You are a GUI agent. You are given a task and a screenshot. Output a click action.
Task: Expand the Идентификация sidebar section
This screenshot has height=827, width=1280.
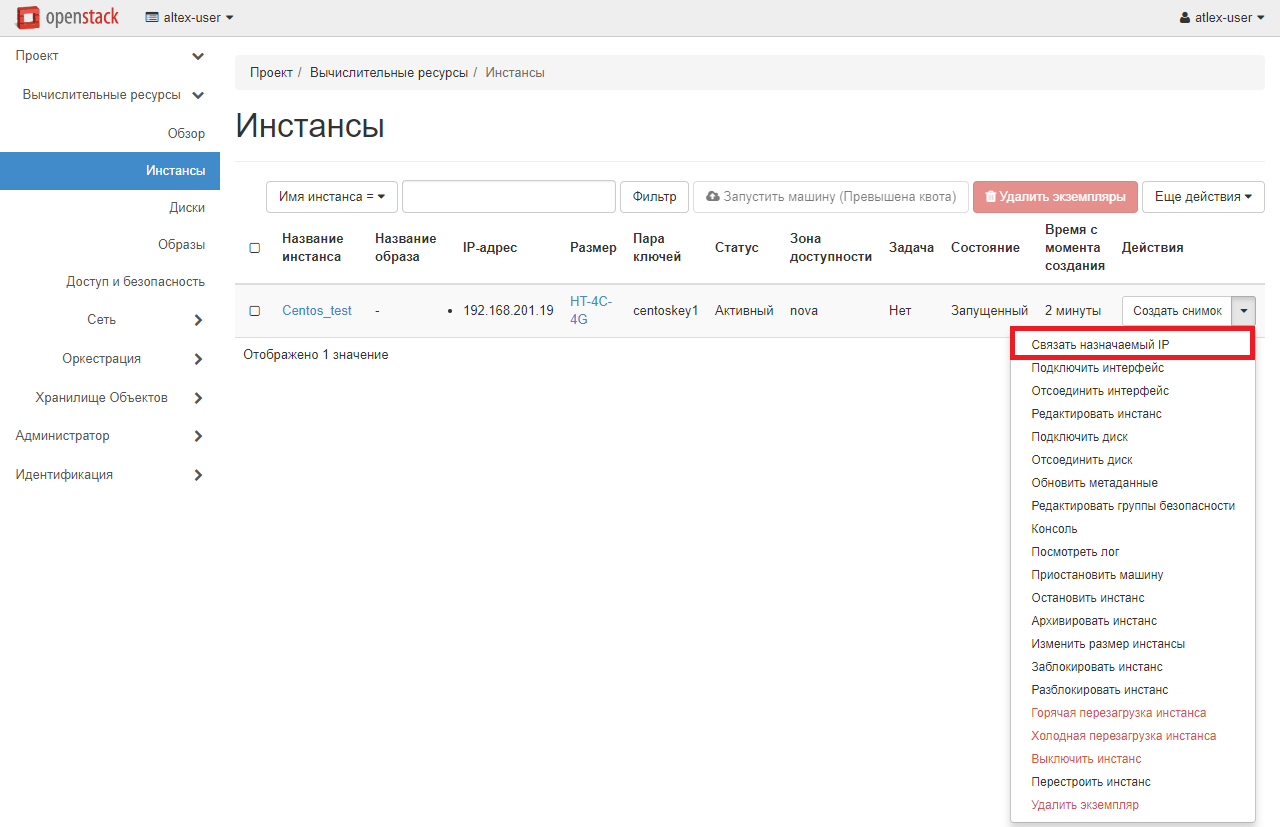(x=198, y=475)
